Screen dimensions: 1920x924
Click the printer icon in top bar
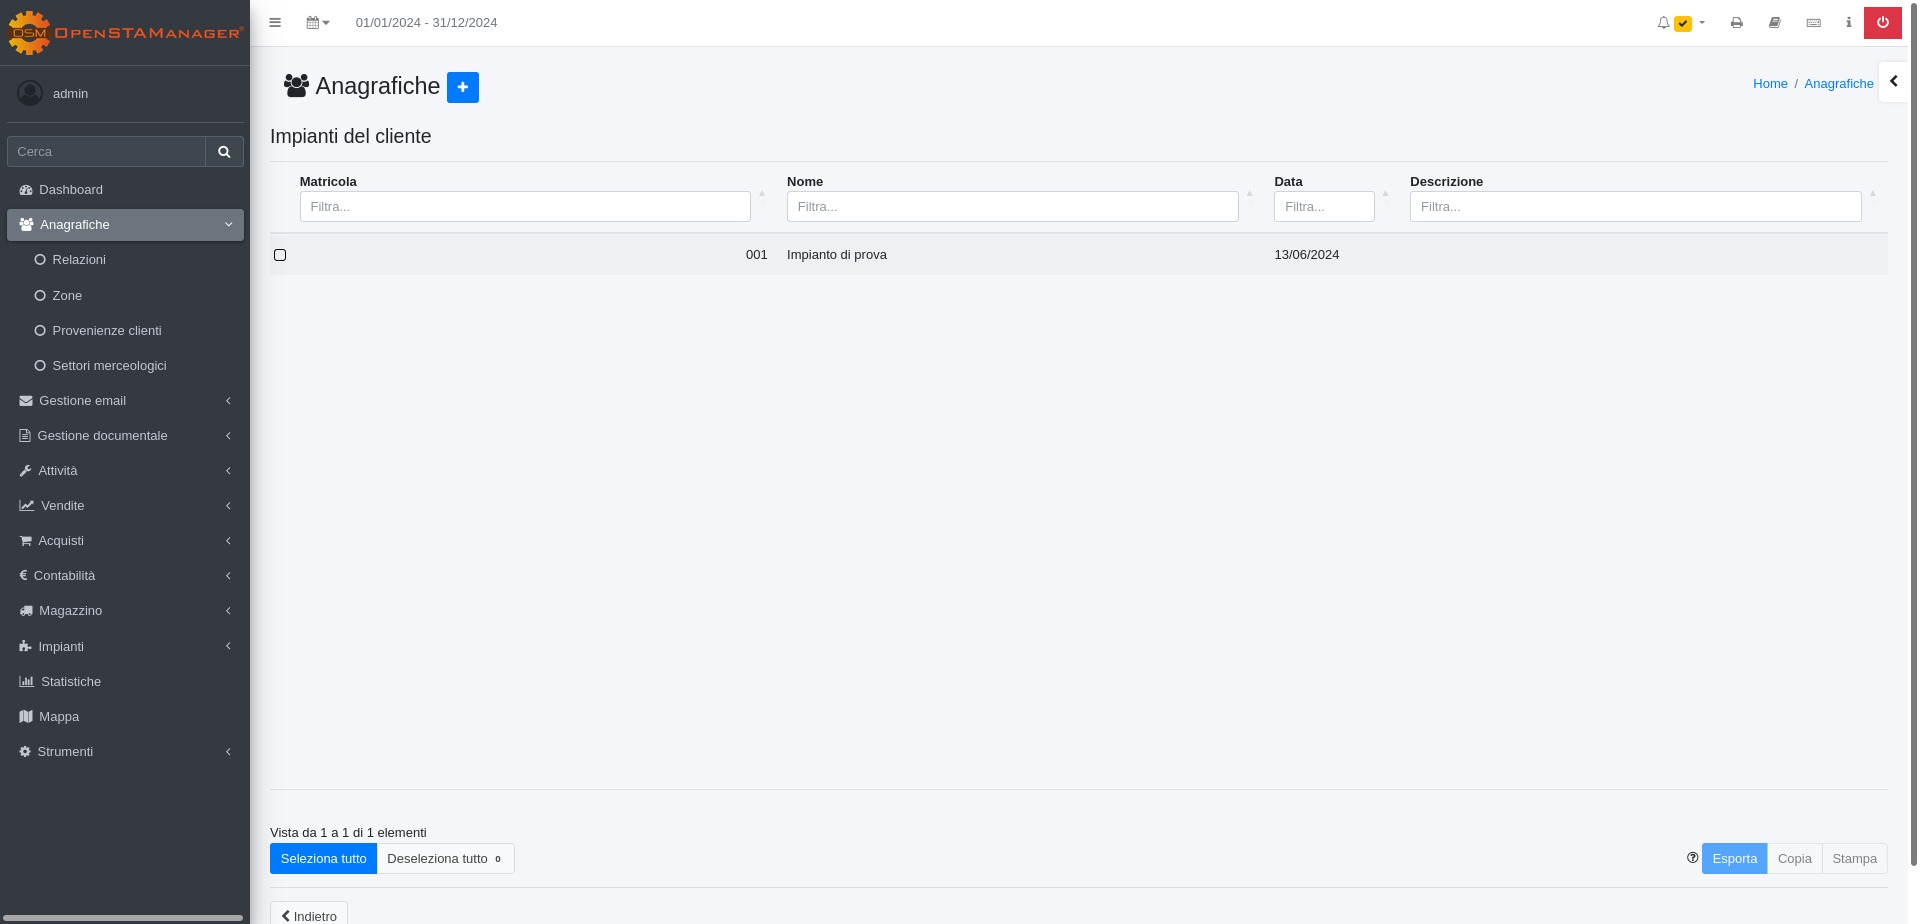click(1737, 23)
